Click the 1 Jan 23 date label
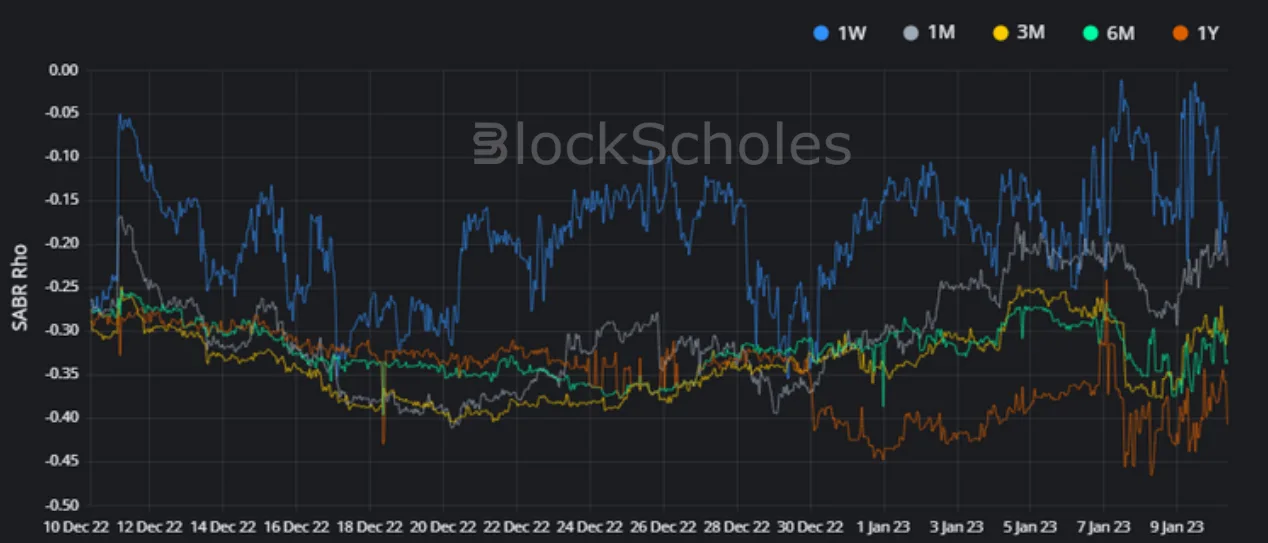This screenshot has height=543, width=1268. pos(883,526)
